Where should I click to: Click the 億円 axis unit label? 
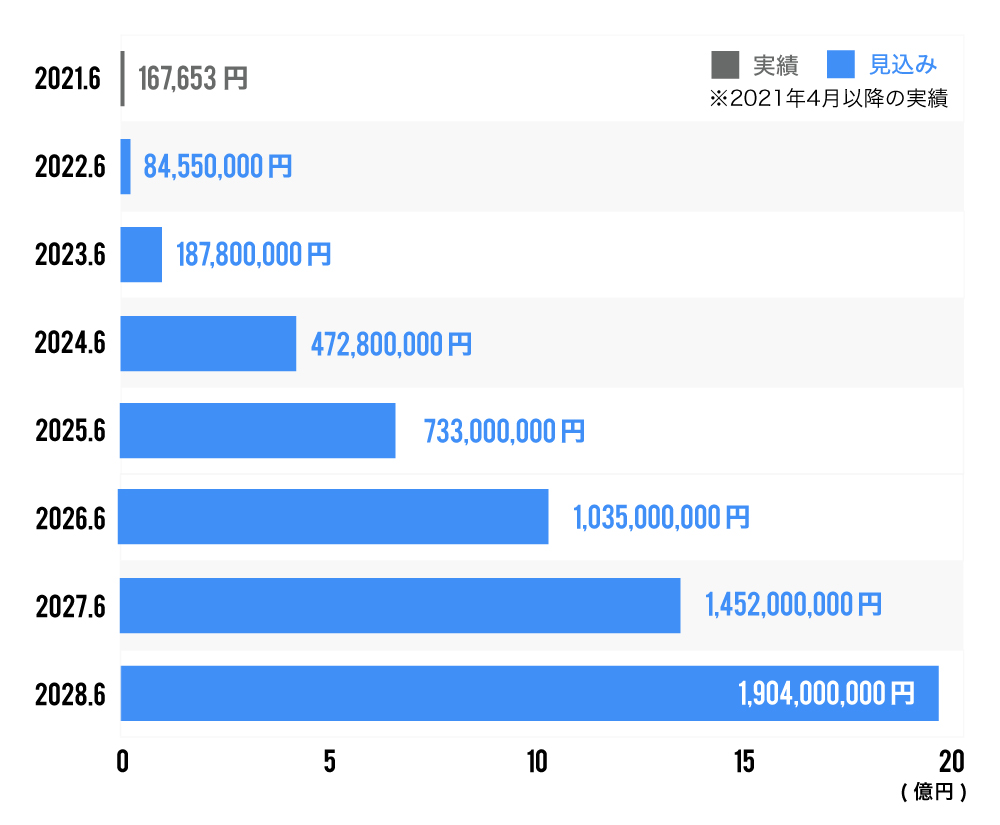click(933, 793)
